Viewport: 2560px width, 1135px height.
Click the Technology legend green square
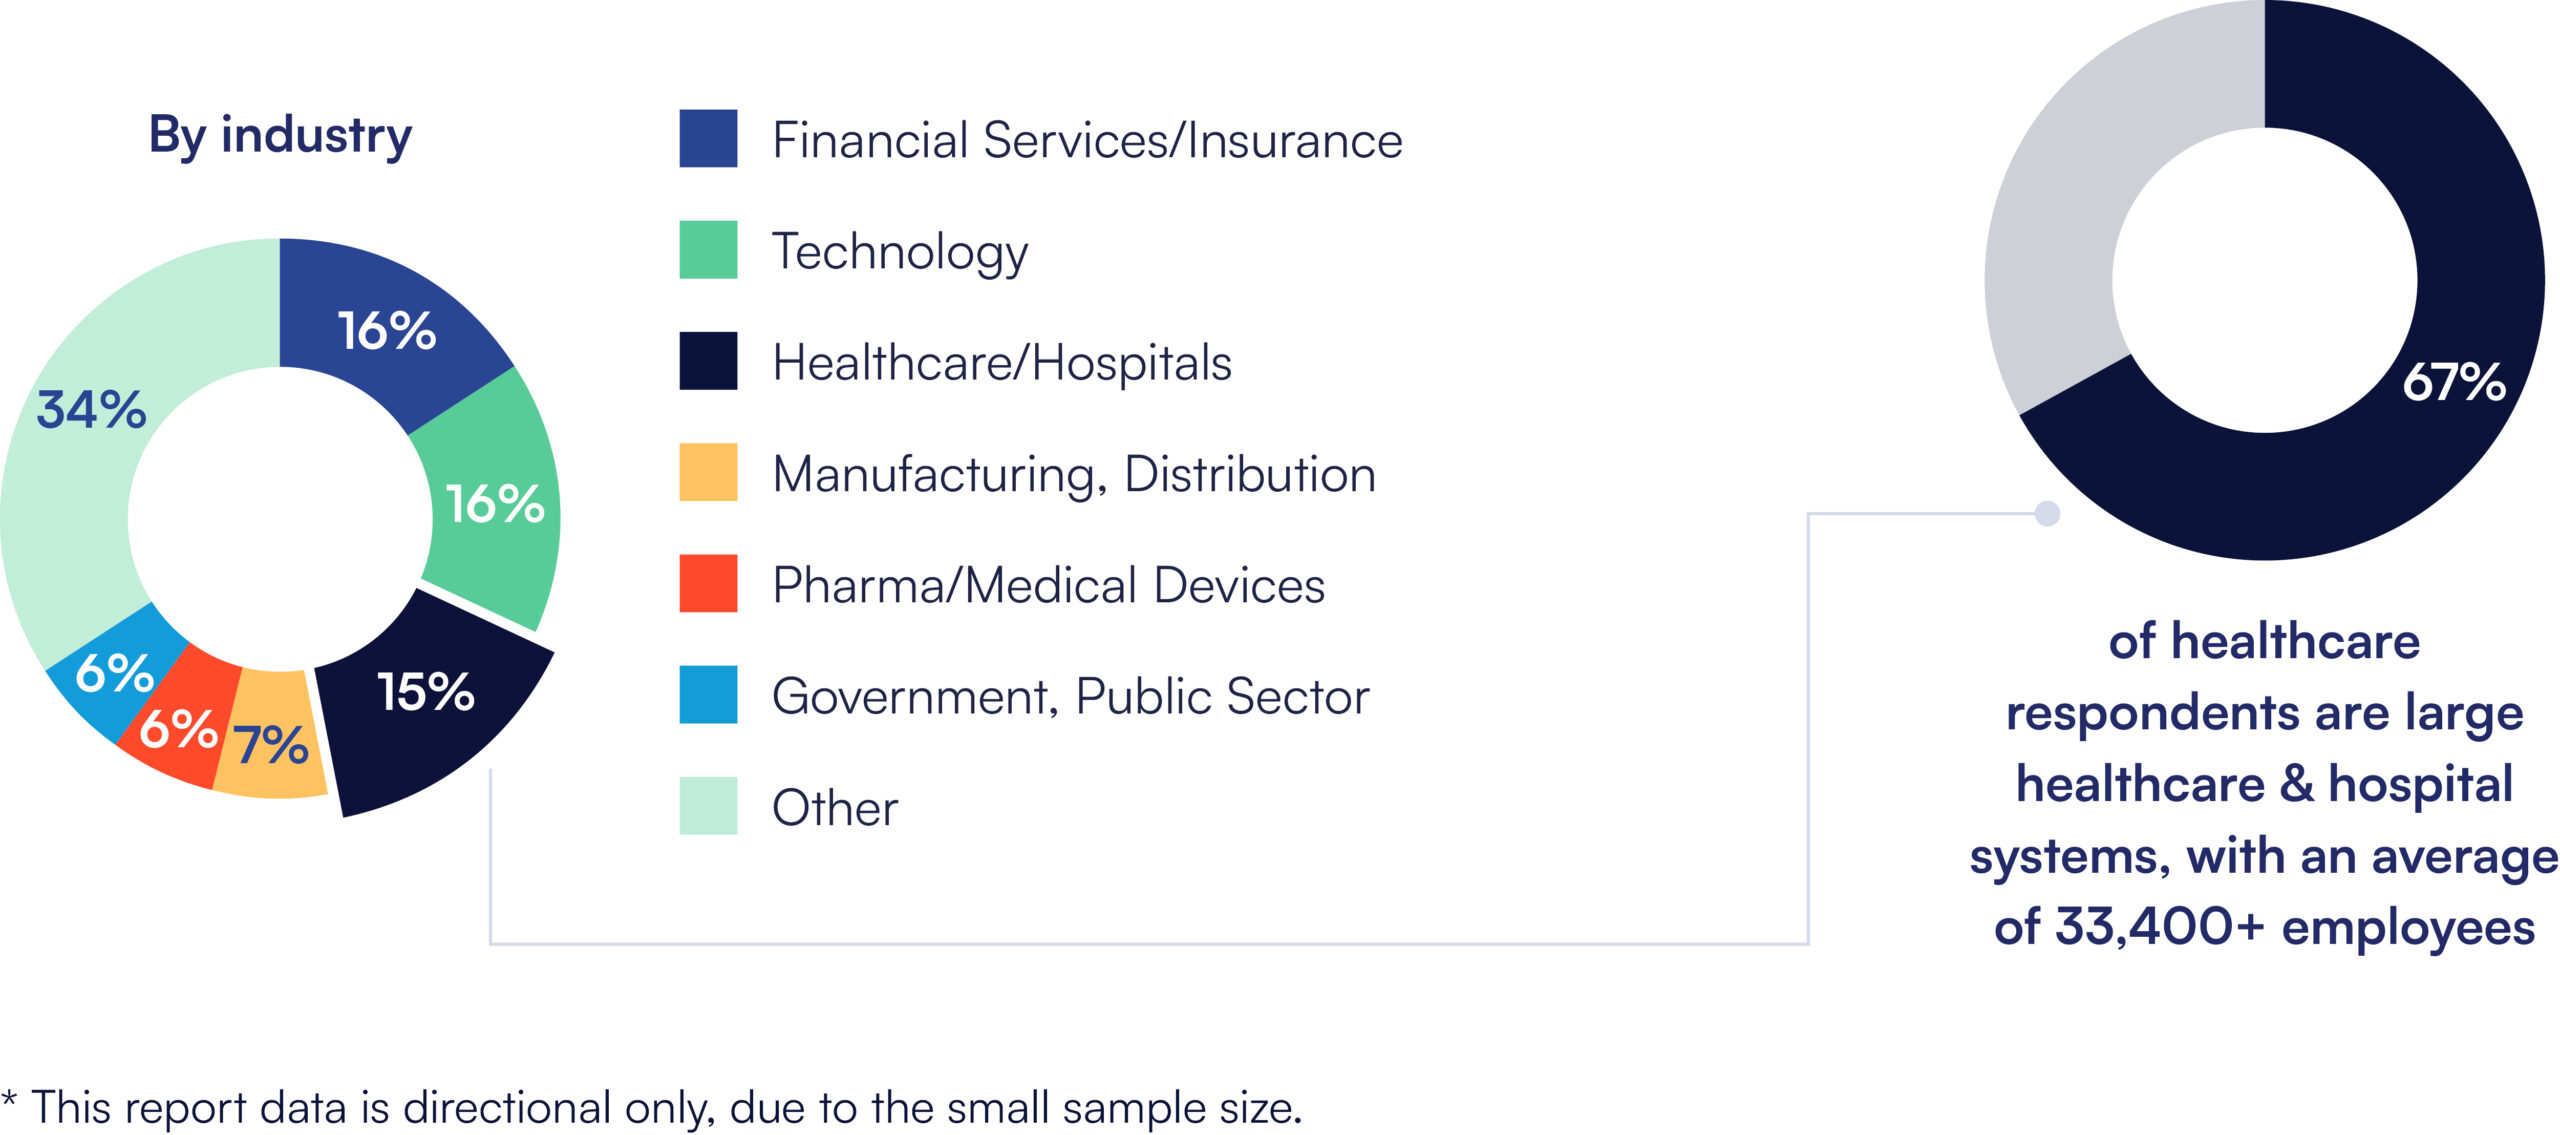click(708, 249)
